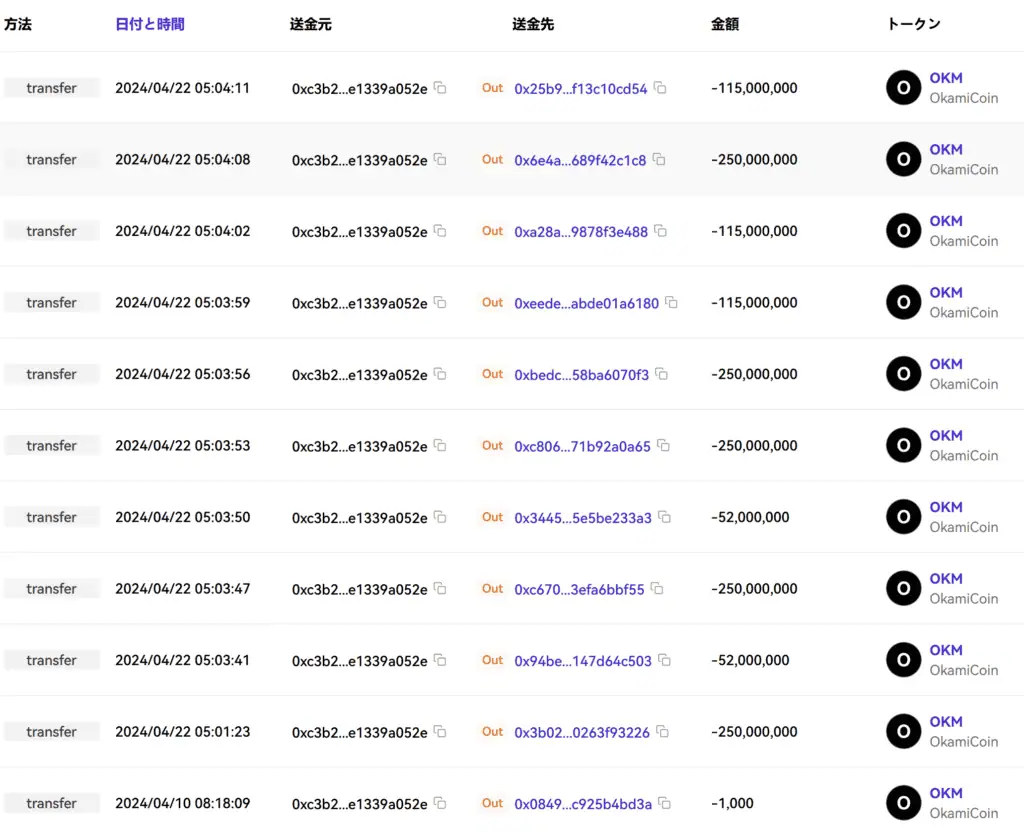Click transfer tag in 08:18:09 row

pyautogui.click(x=52, y=803)
